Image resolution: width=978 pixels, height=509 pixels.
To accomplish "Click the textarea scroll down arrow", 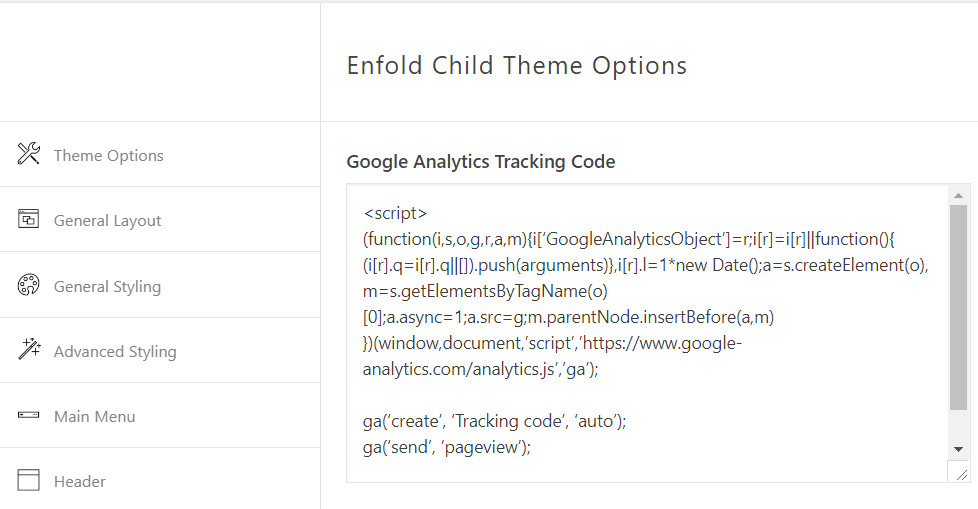I will tap(958, 449).
